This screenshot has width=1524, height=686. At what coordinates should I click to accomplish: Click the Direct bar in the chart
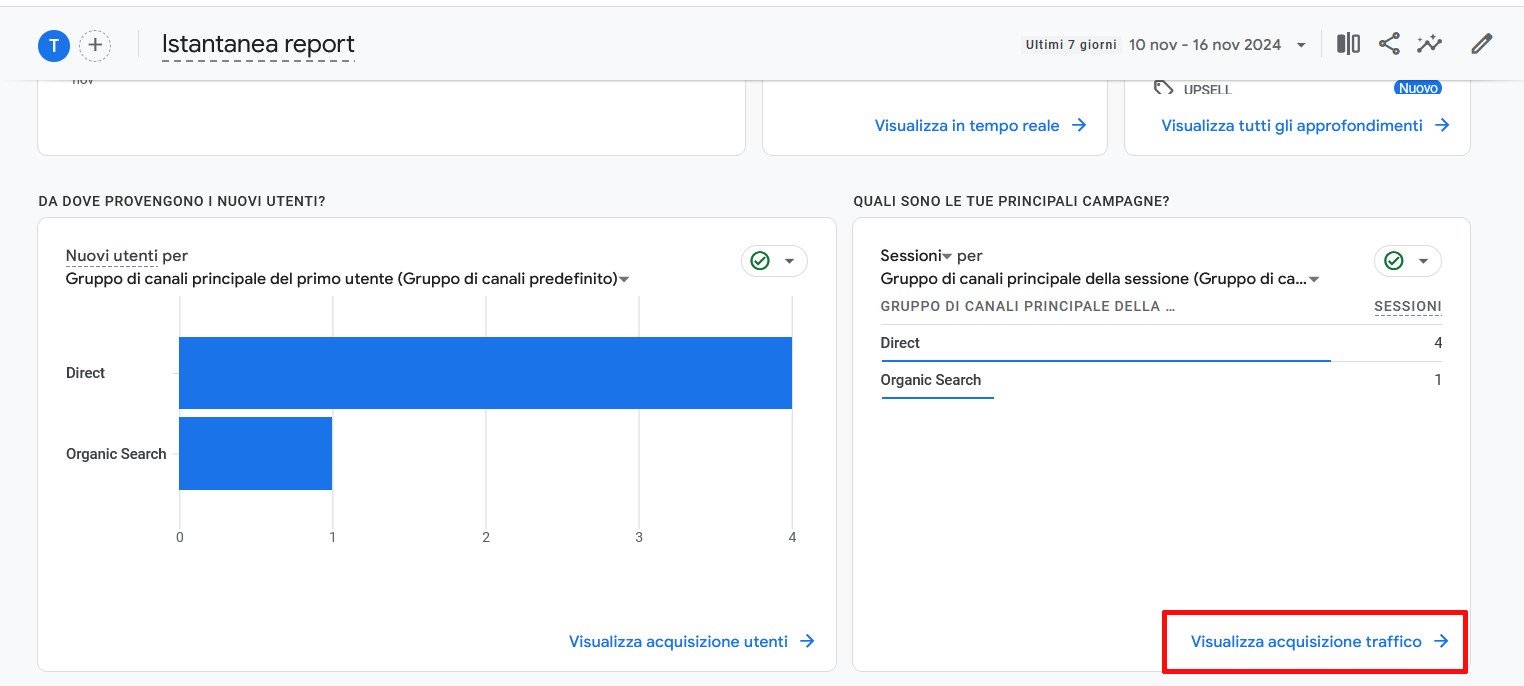(485, 373)
